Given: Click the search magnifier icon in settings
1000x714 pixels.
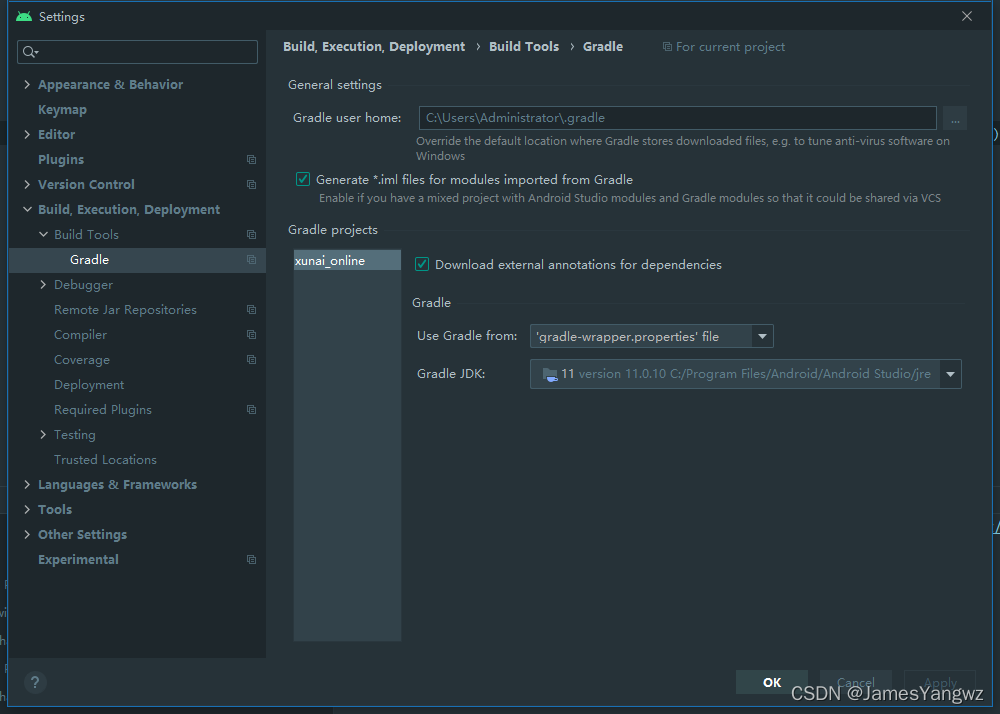Looking at the screenshot, I should [x=29, y=52].
